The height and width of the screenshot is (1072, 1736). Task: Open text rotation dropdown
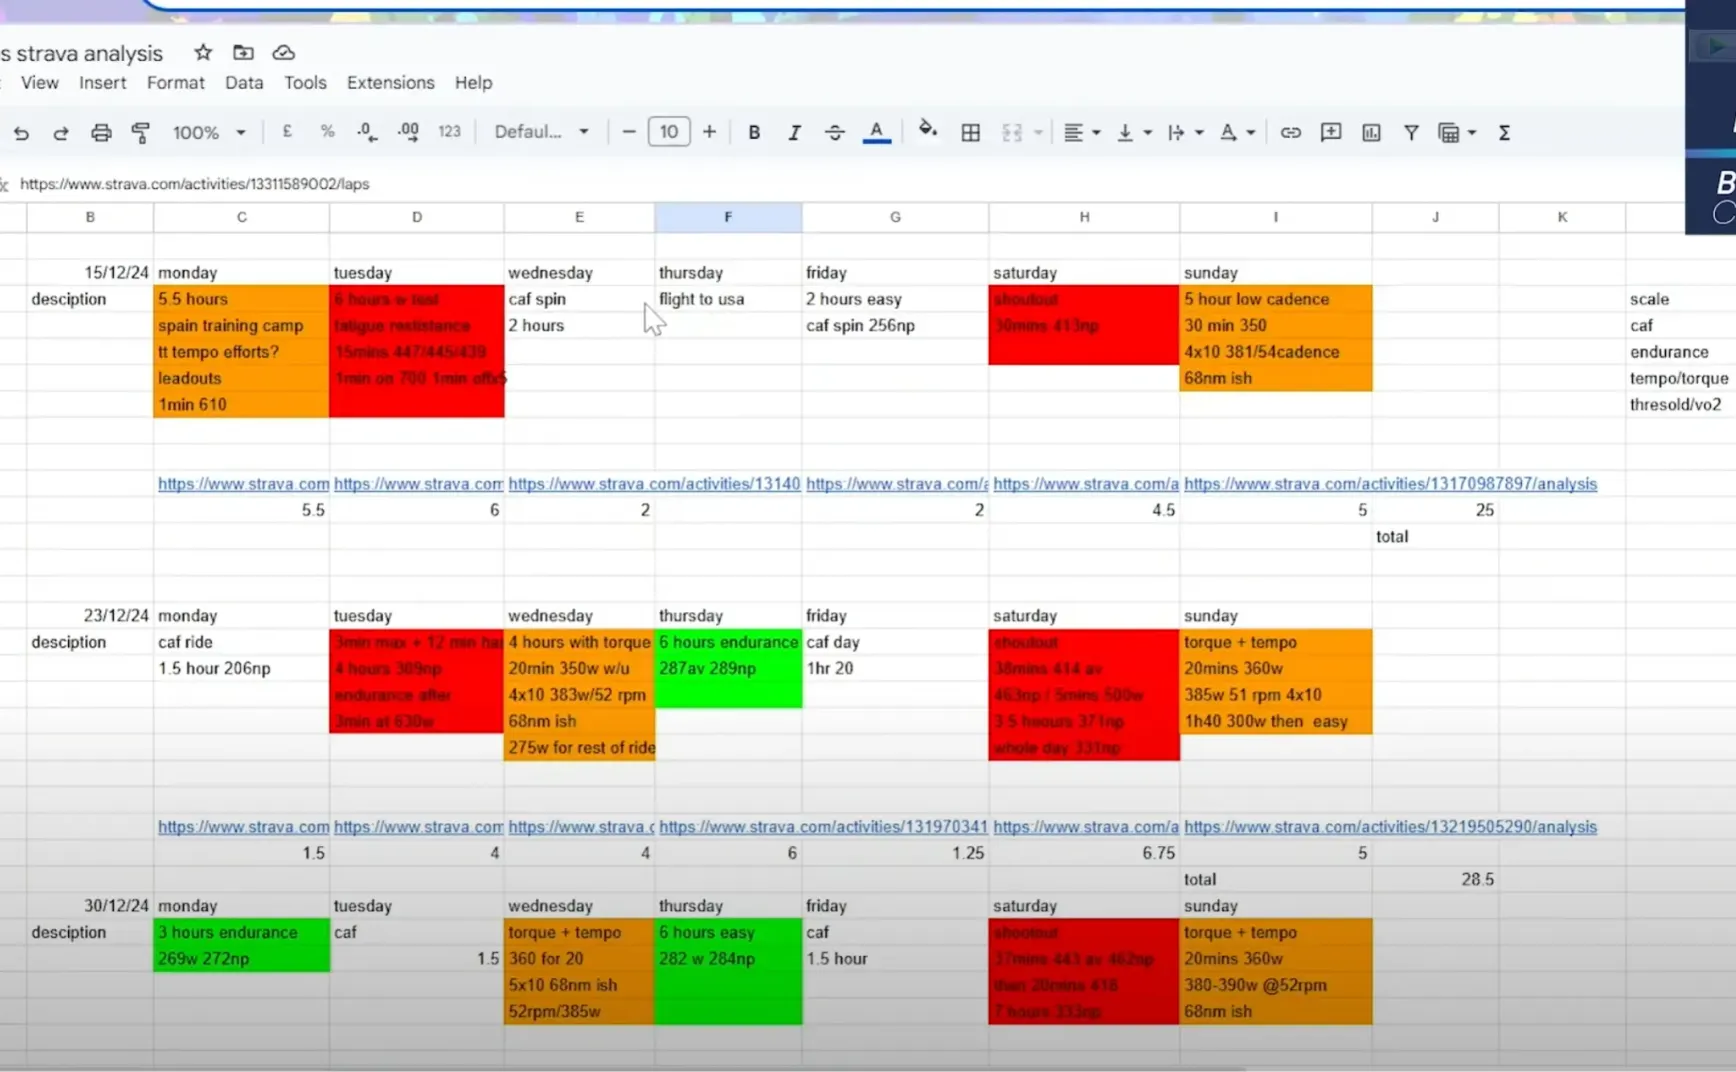[x=1237, y=132]
